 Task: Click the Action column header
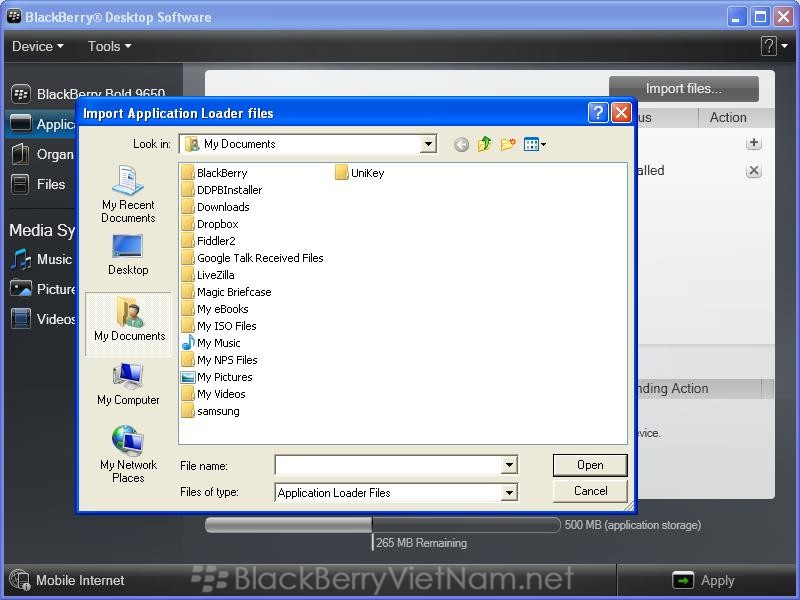729,117
